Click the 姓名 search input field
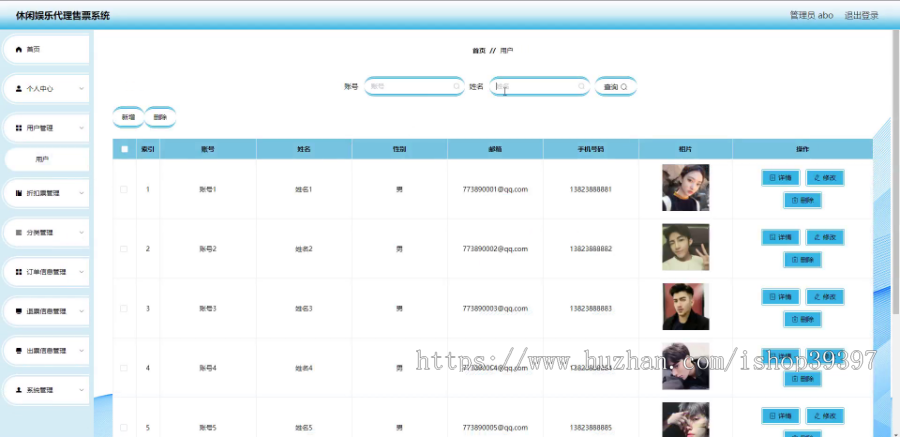Screen dimensions: 900x437 coord(539,87)
